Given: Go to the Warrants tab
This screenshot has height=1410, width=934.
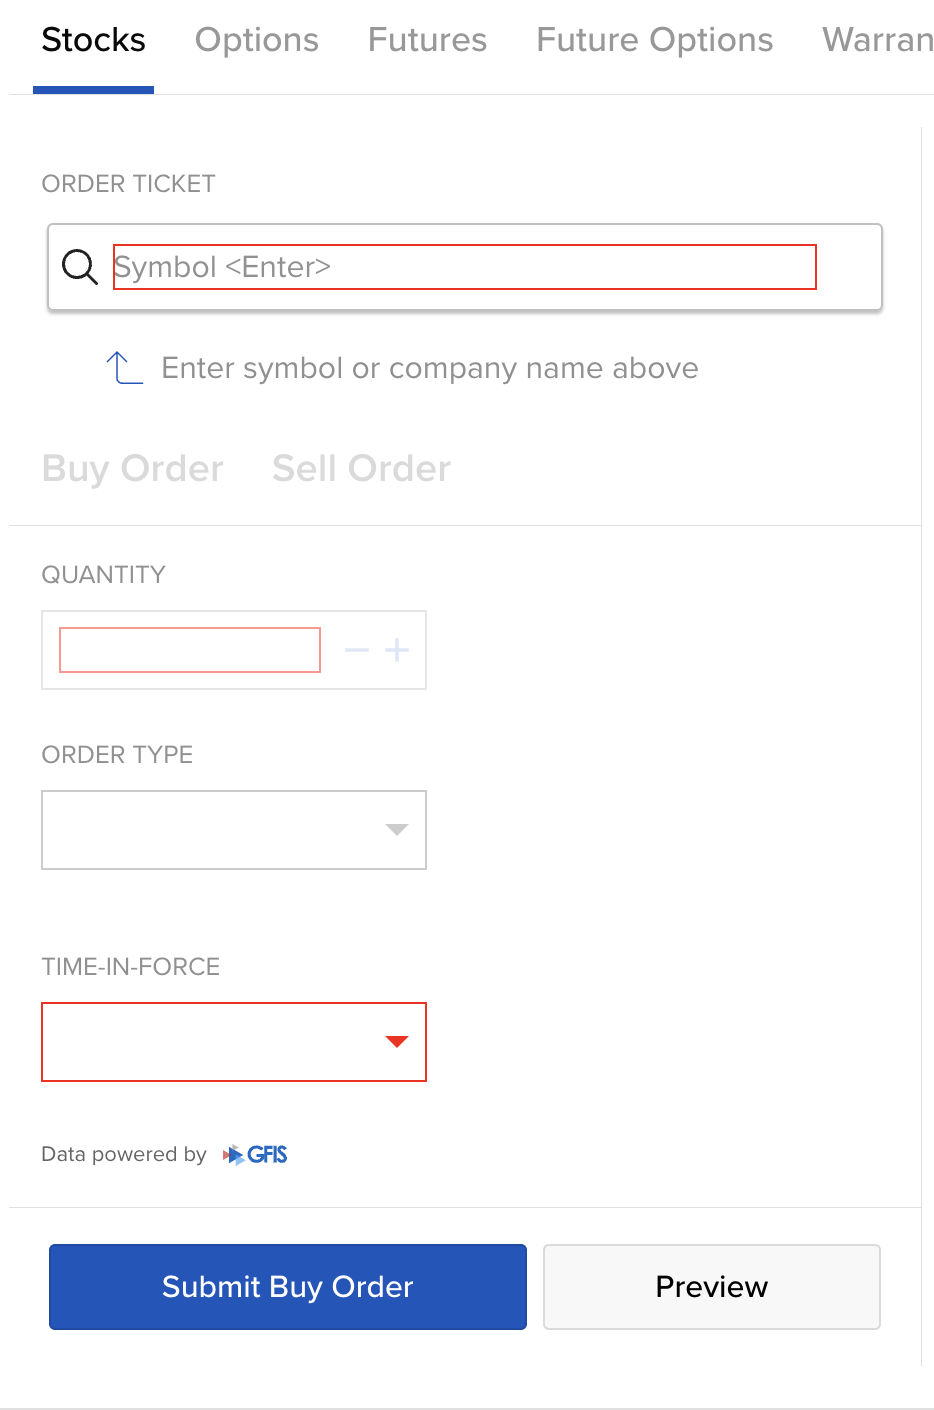Looking at the screenshot, I should (877, 41).
